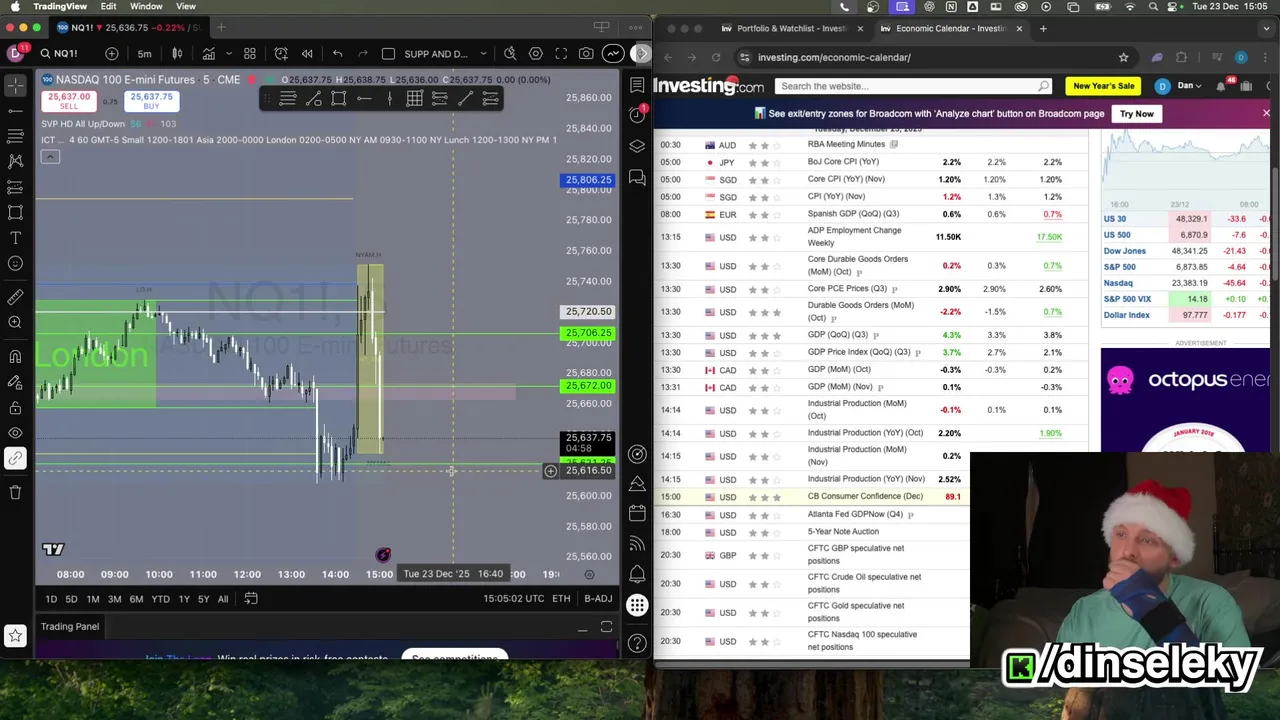
Task: Select the trend line tool in floating toolbar
Action: [465, 98]
